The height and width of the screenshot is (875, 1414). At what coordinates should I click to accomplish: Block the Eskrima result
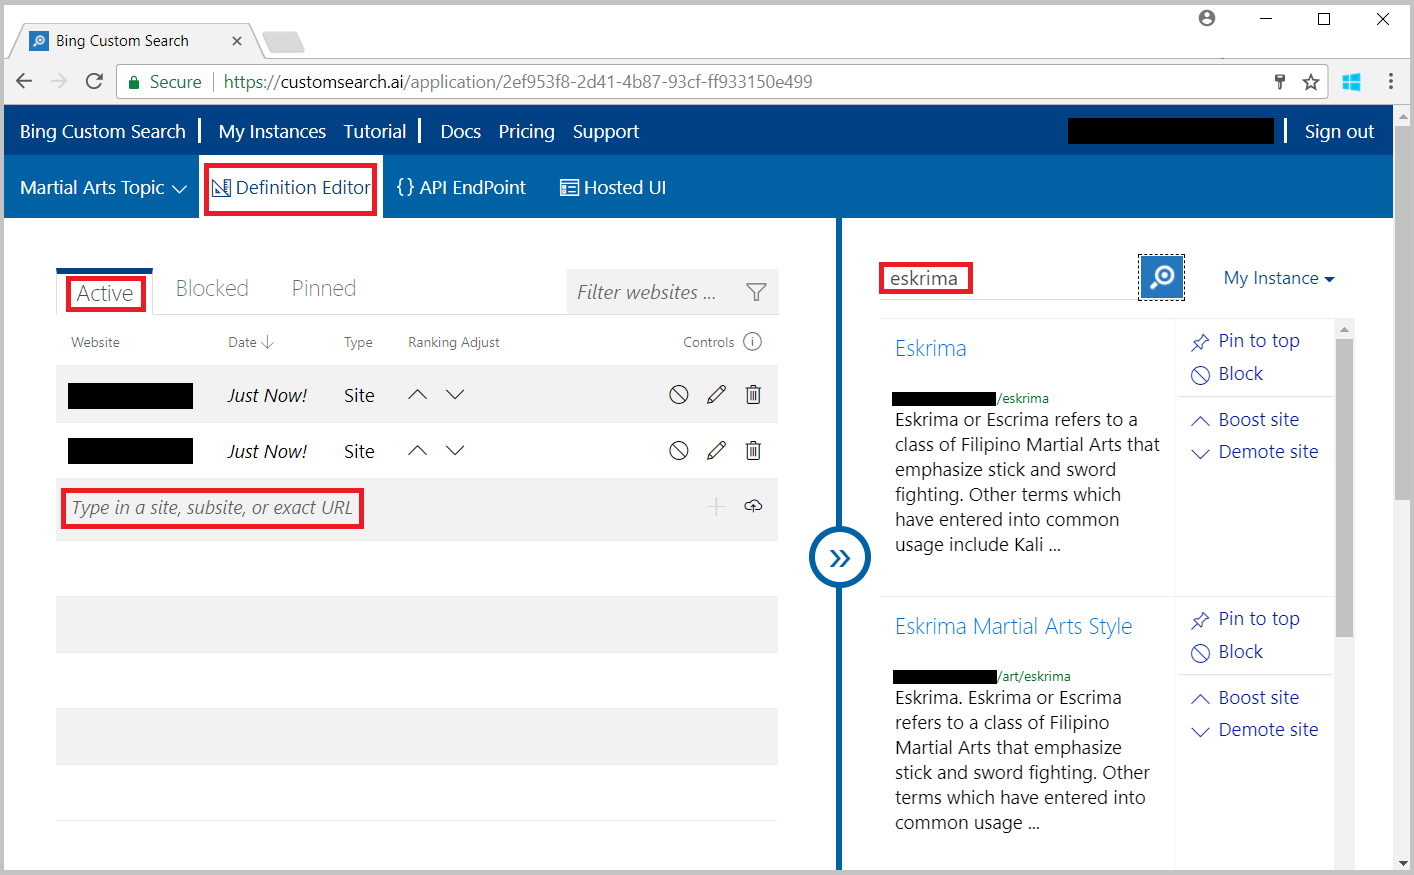(1227, 374)
